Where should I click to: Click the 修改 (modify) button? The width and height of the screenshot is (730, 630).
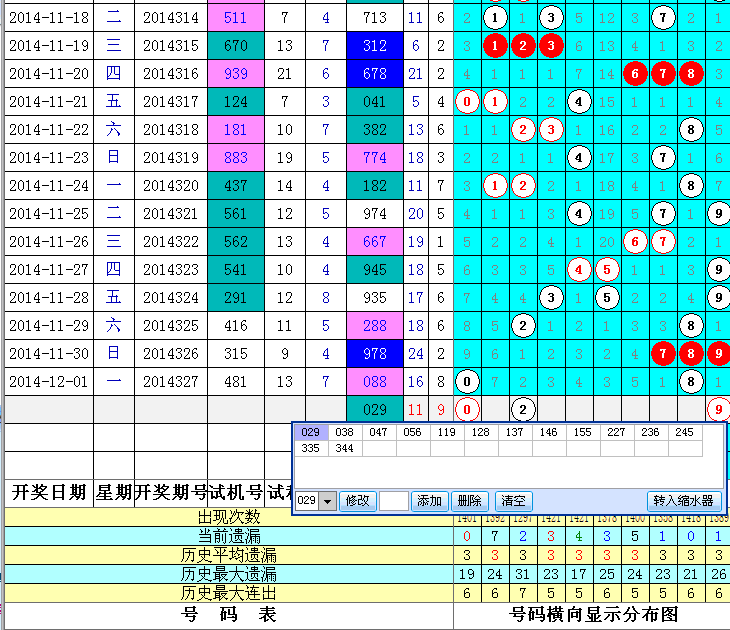(x=357, y=501)
